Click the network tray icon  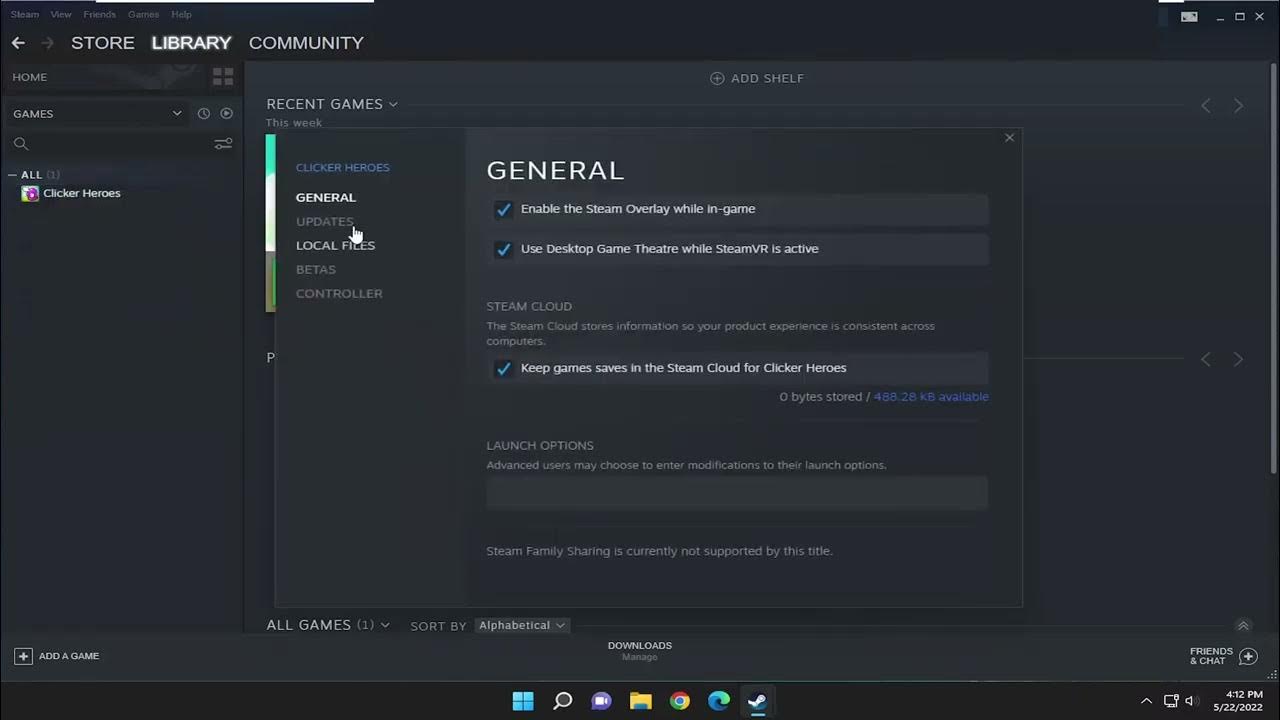click(x=1171, y=701)
